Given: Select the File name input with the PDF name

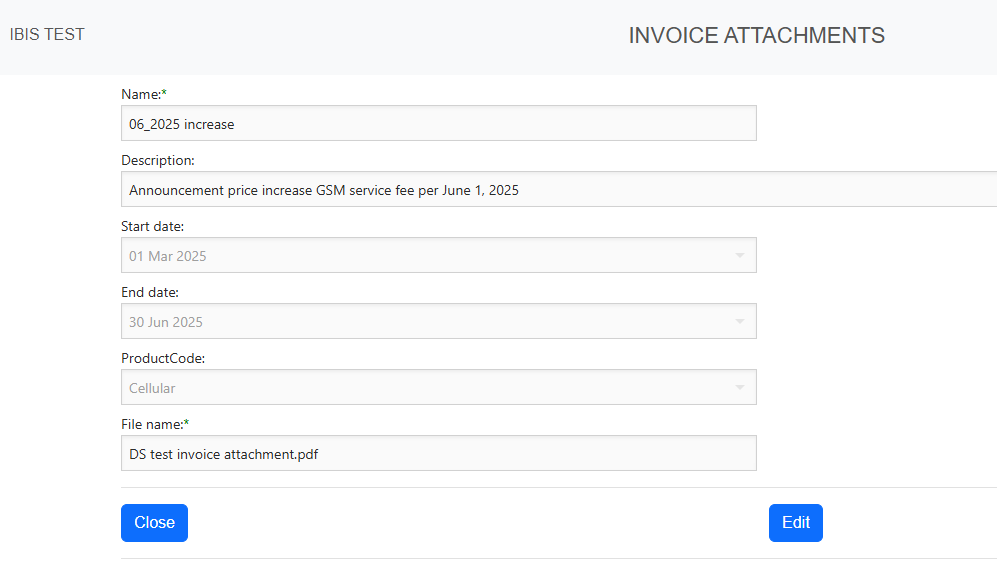Looking at the screenshot, I should pyautogui.click(x=438, y=454).
